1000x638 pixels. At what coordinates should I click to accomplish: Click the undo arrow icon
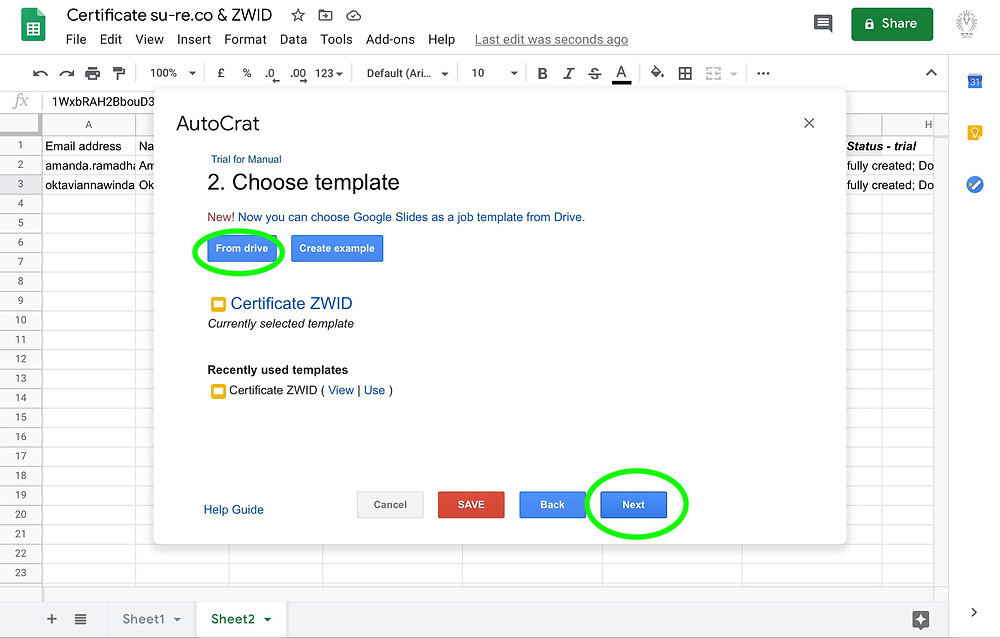40,73
